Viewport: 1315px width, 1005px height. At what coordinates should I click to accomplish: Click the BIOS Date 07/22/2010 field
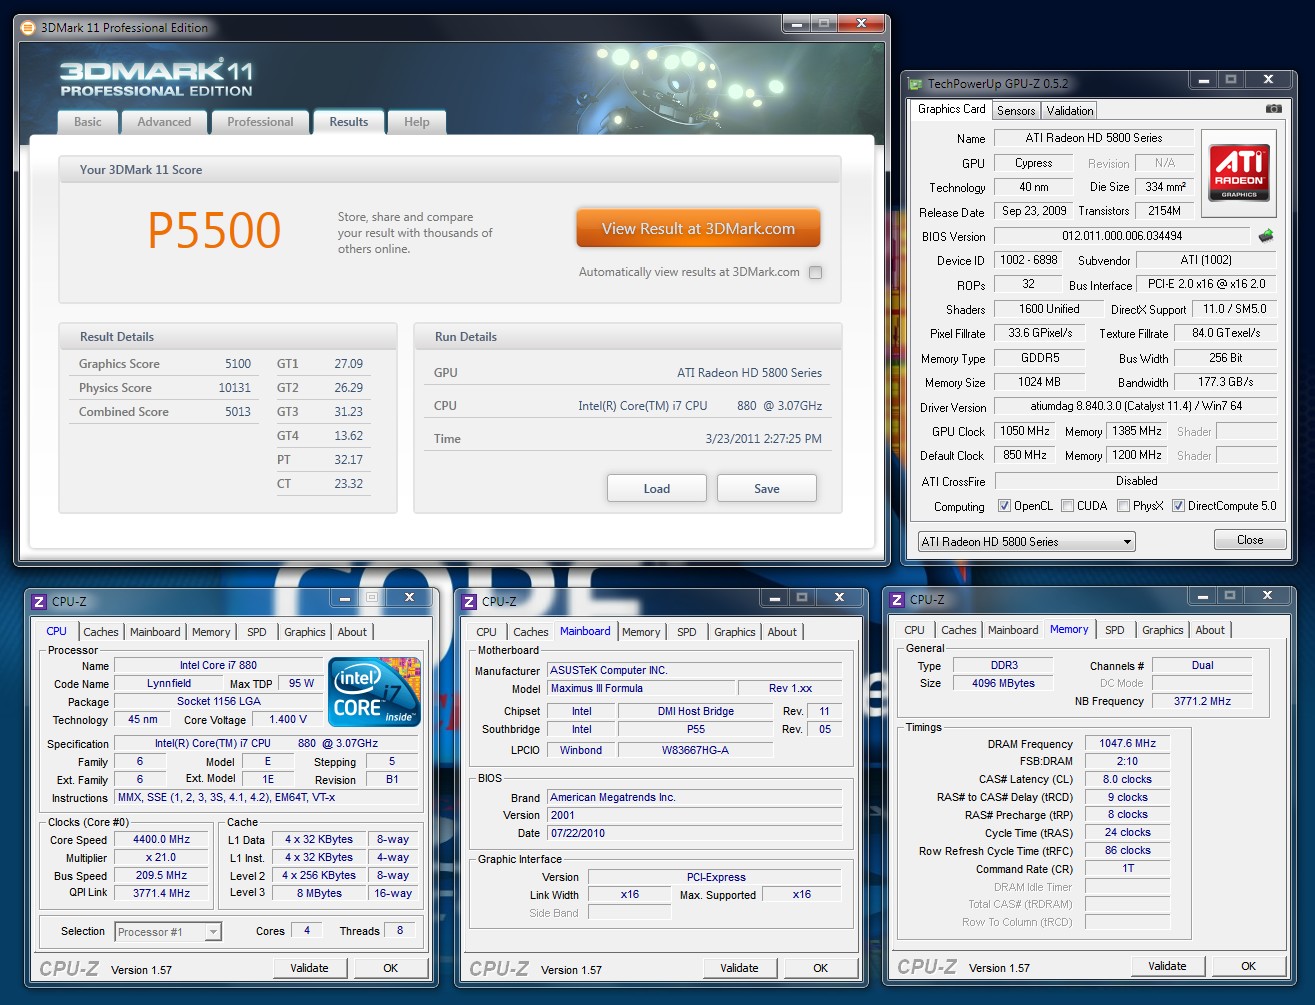[x=694, y=833]
